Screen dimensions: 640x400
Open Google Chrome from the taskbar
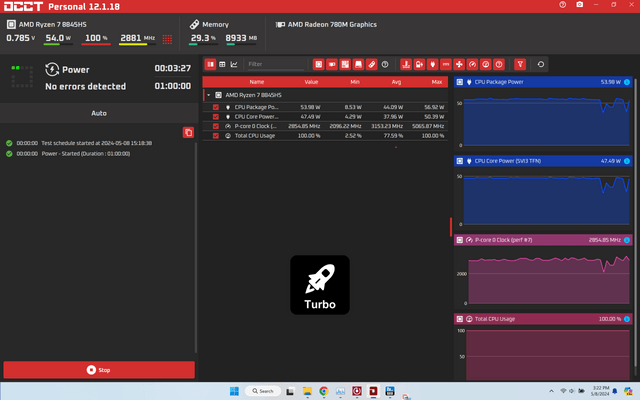(324, 391)
